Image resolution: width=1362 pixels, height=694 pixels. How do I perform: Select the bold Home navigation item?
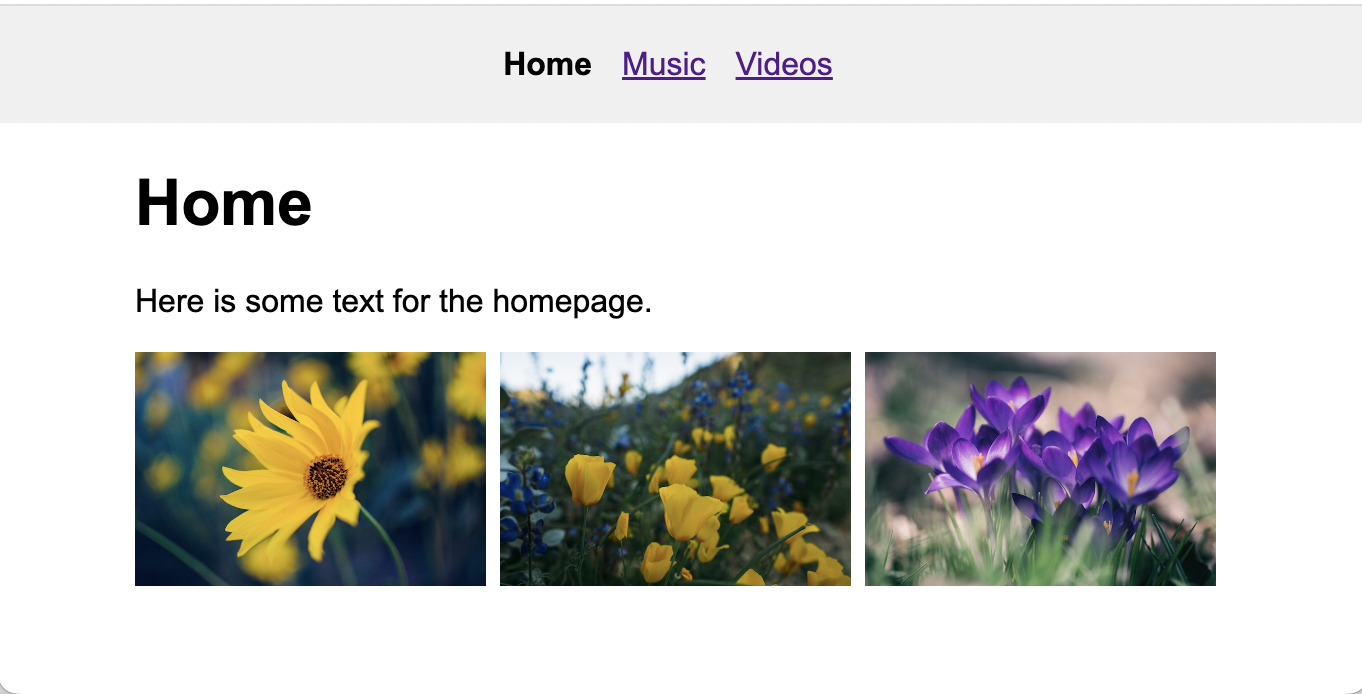coord(547,64)
